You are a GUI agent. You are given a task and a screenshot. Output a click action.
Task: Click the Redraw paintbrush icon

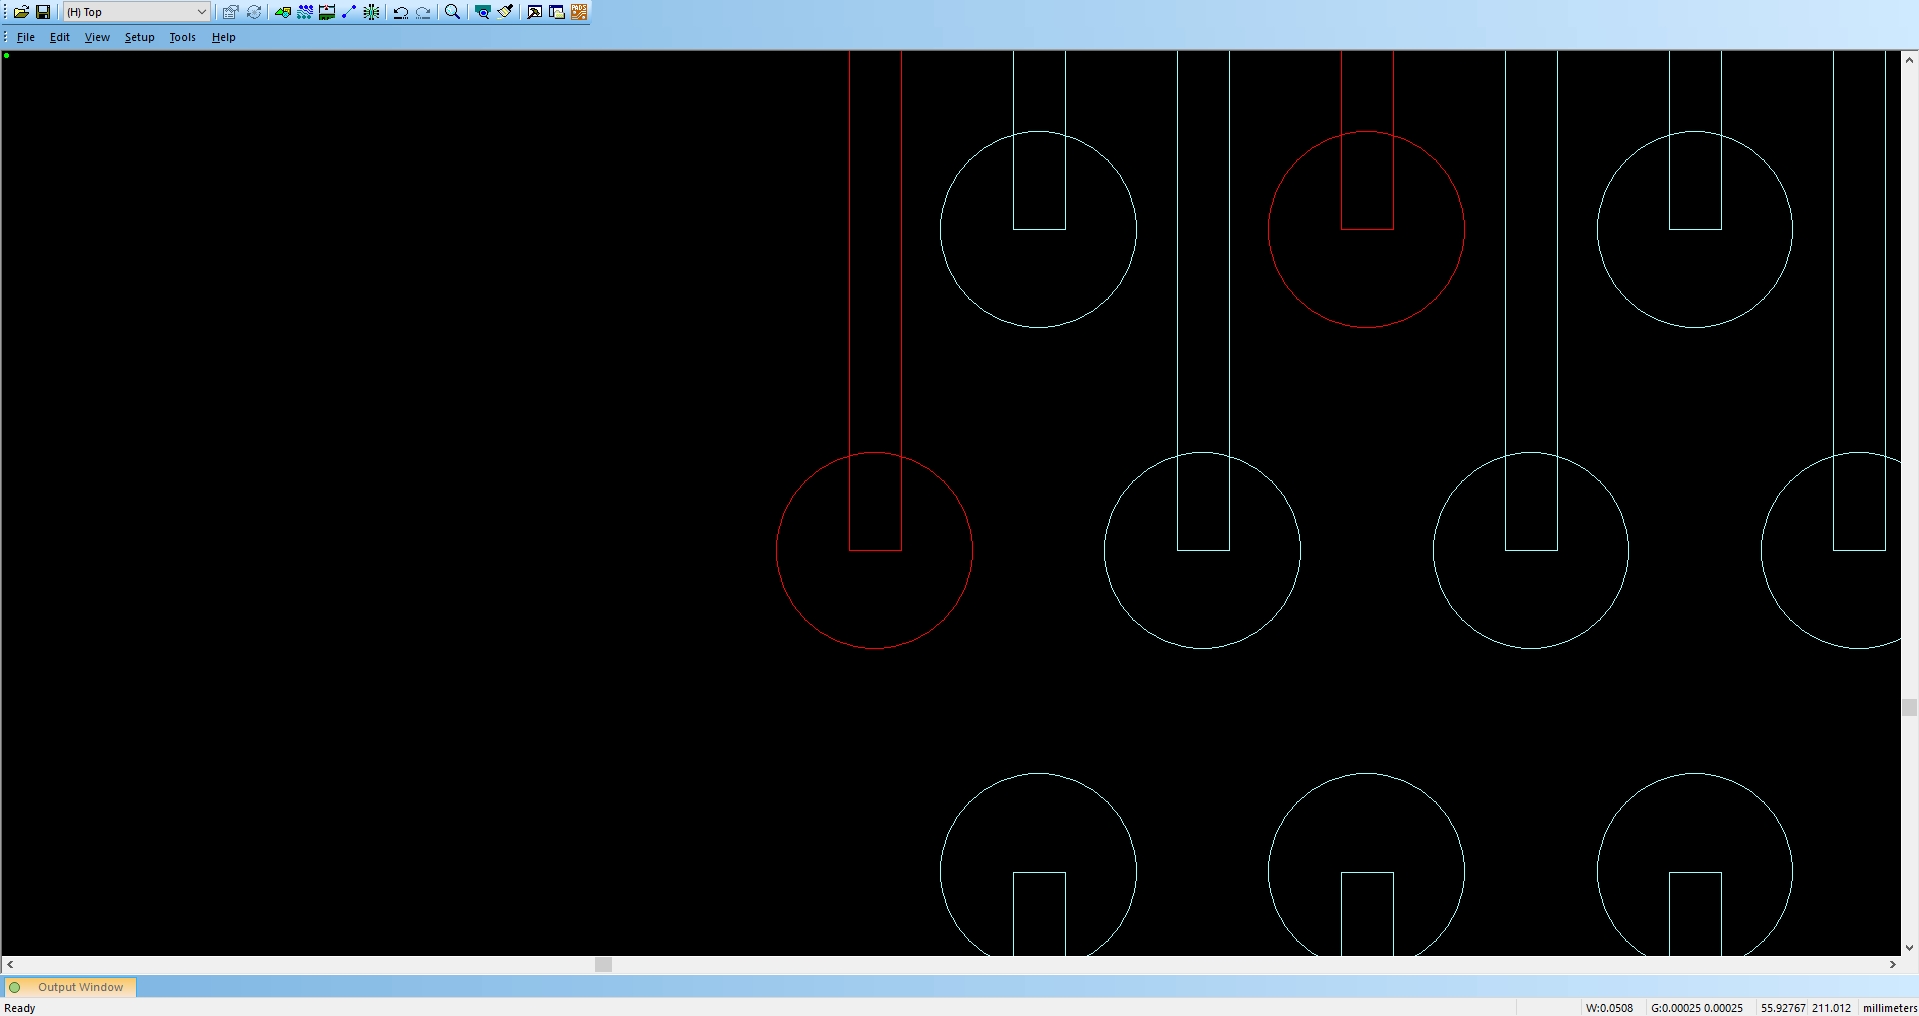point(505,12)
